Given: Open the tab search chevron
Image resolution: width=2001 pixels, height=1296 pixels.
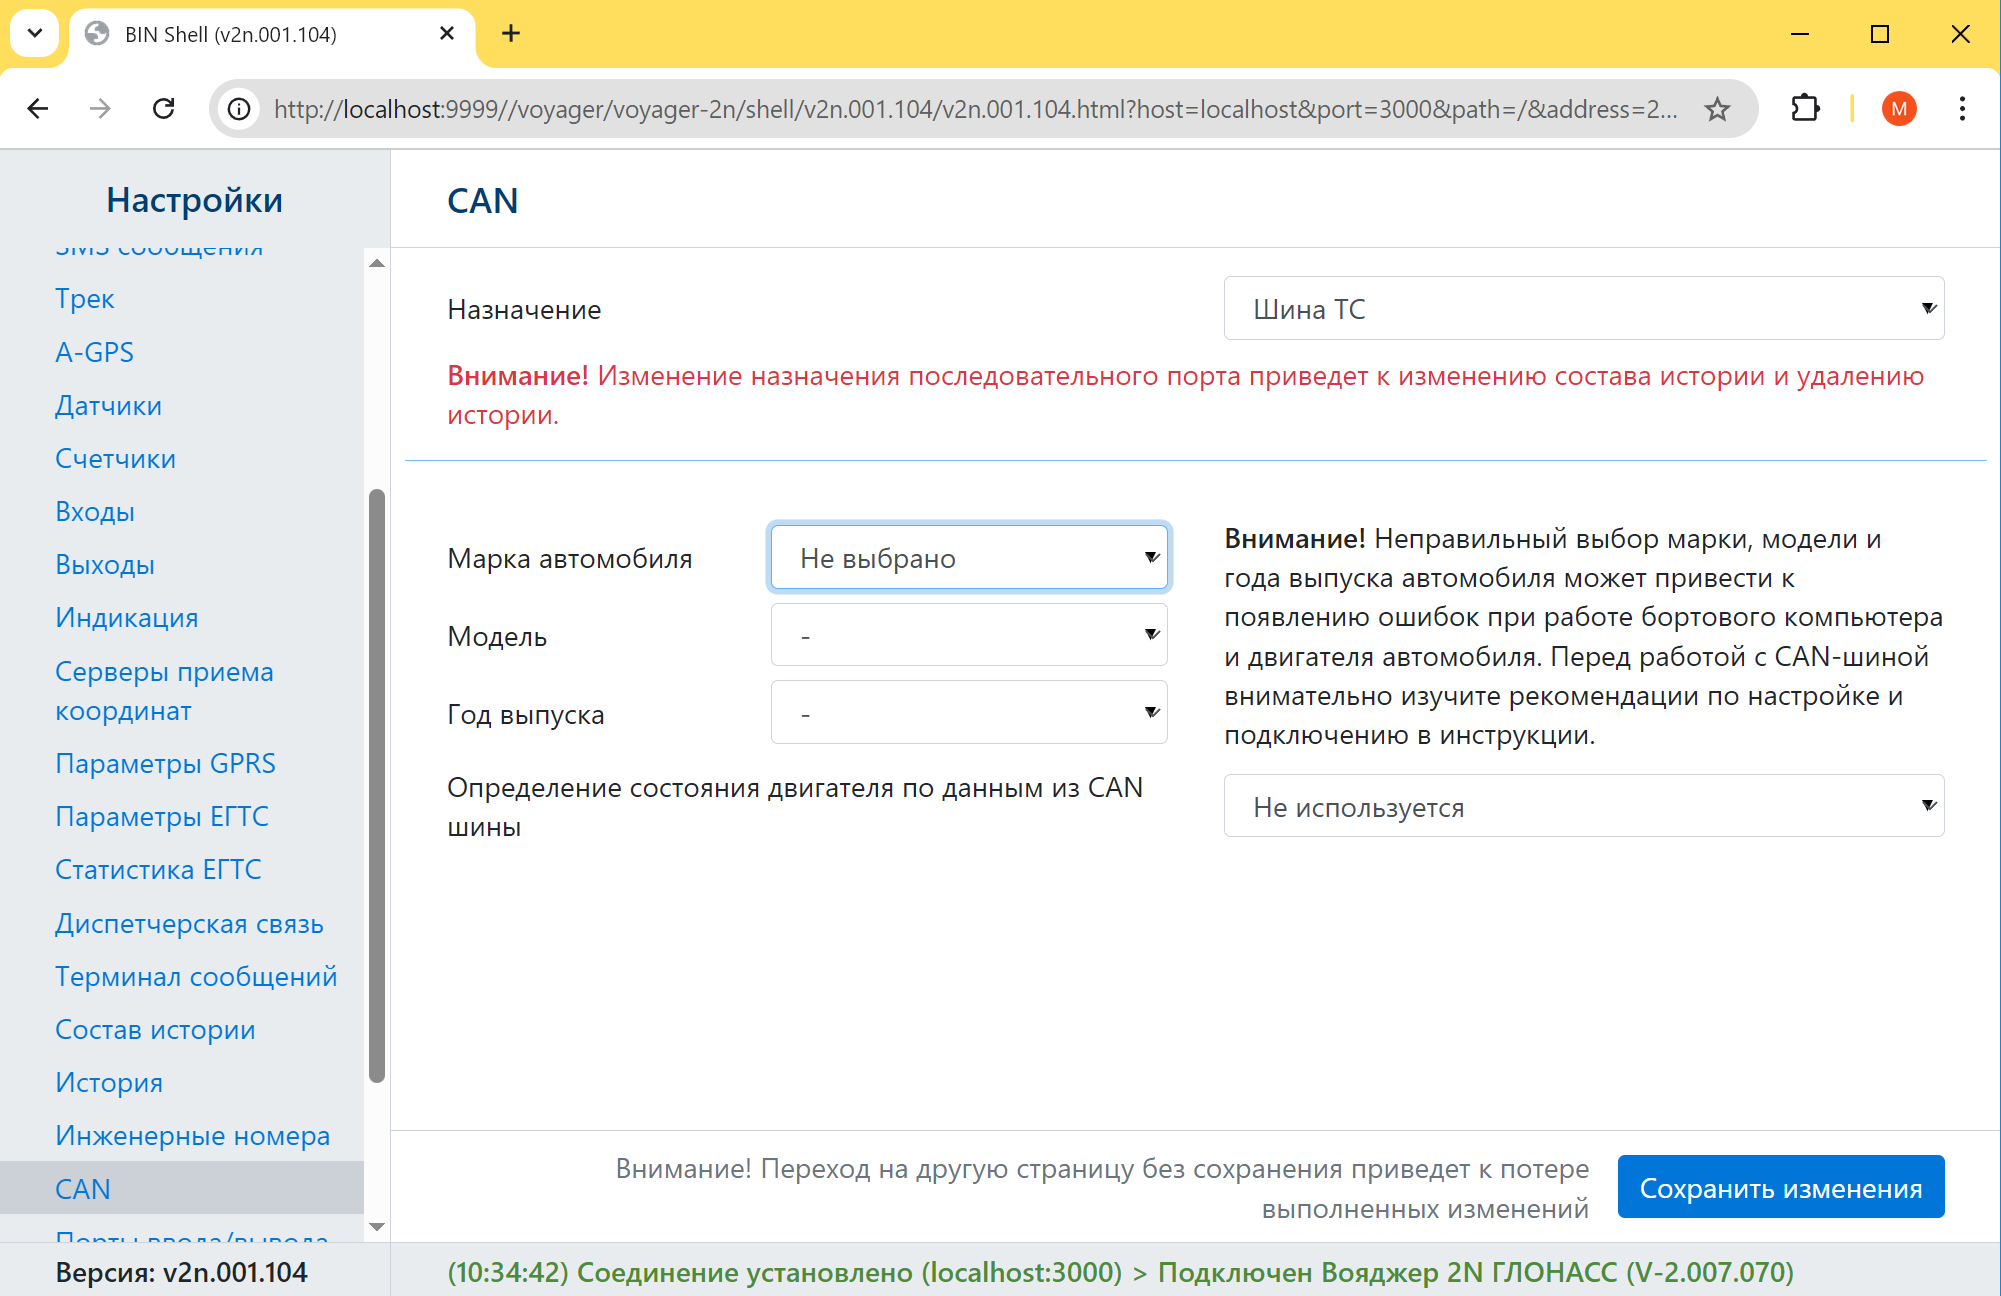Looking at the screenshot, I should pyautogui.click(x=35, y=34).
